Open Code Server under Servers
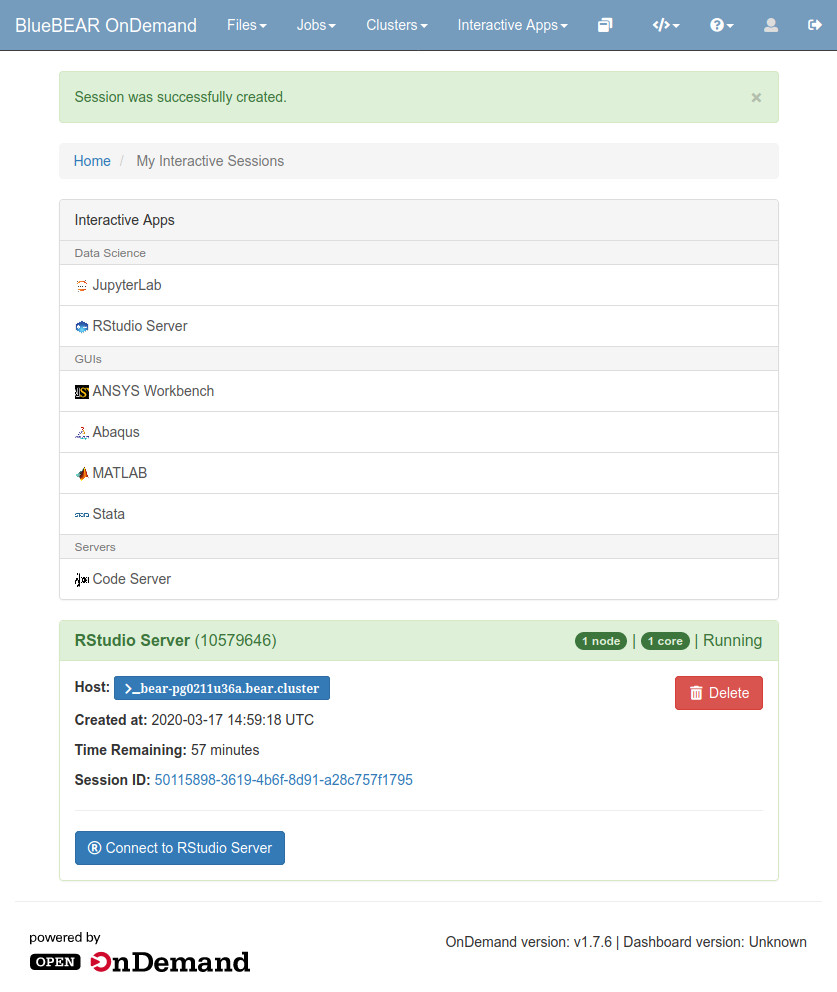Image resolution: width=837 pixels, height=992 pixels. [x=419, y=579]
